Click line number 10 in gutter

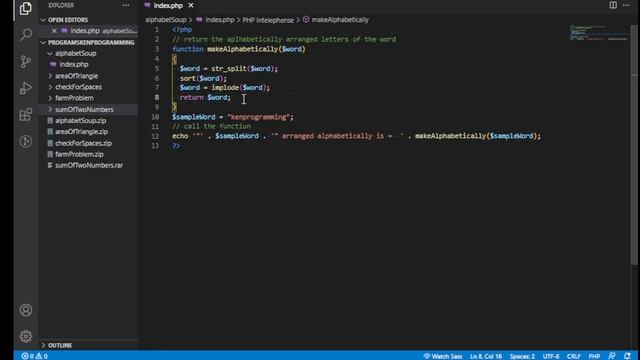click(x=155, y=117)
